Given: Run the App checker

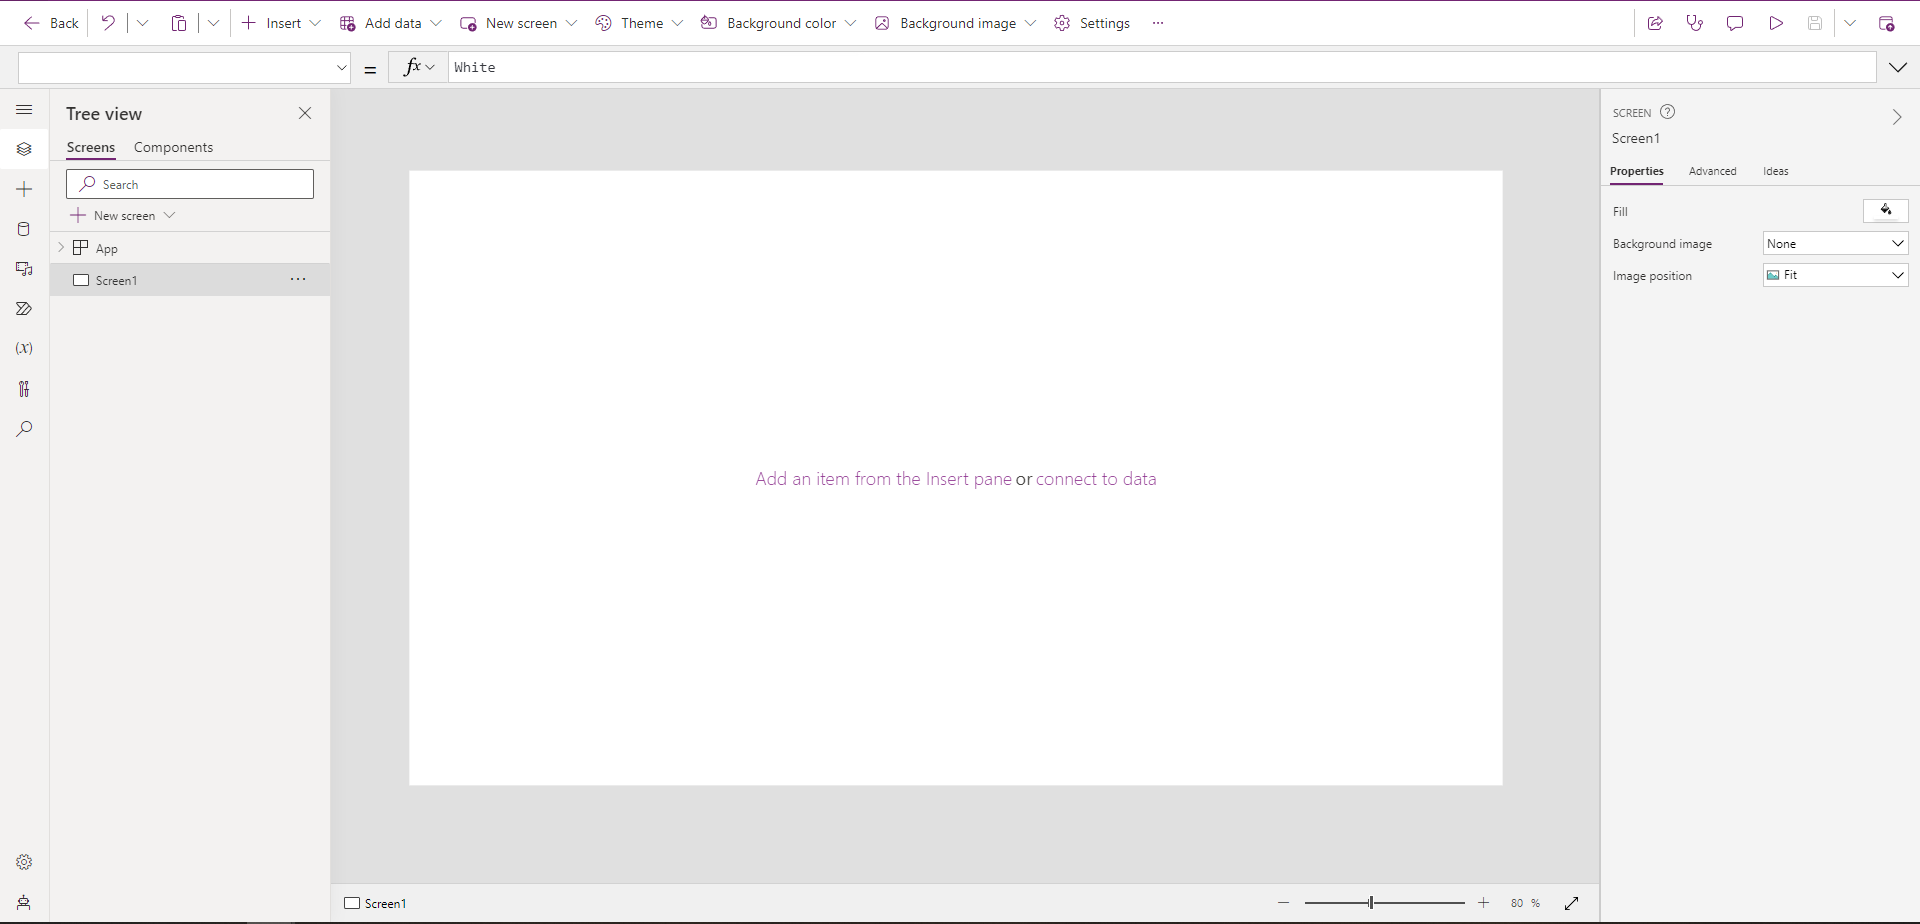Looking at the screenshot, I should coord(1694,22).
